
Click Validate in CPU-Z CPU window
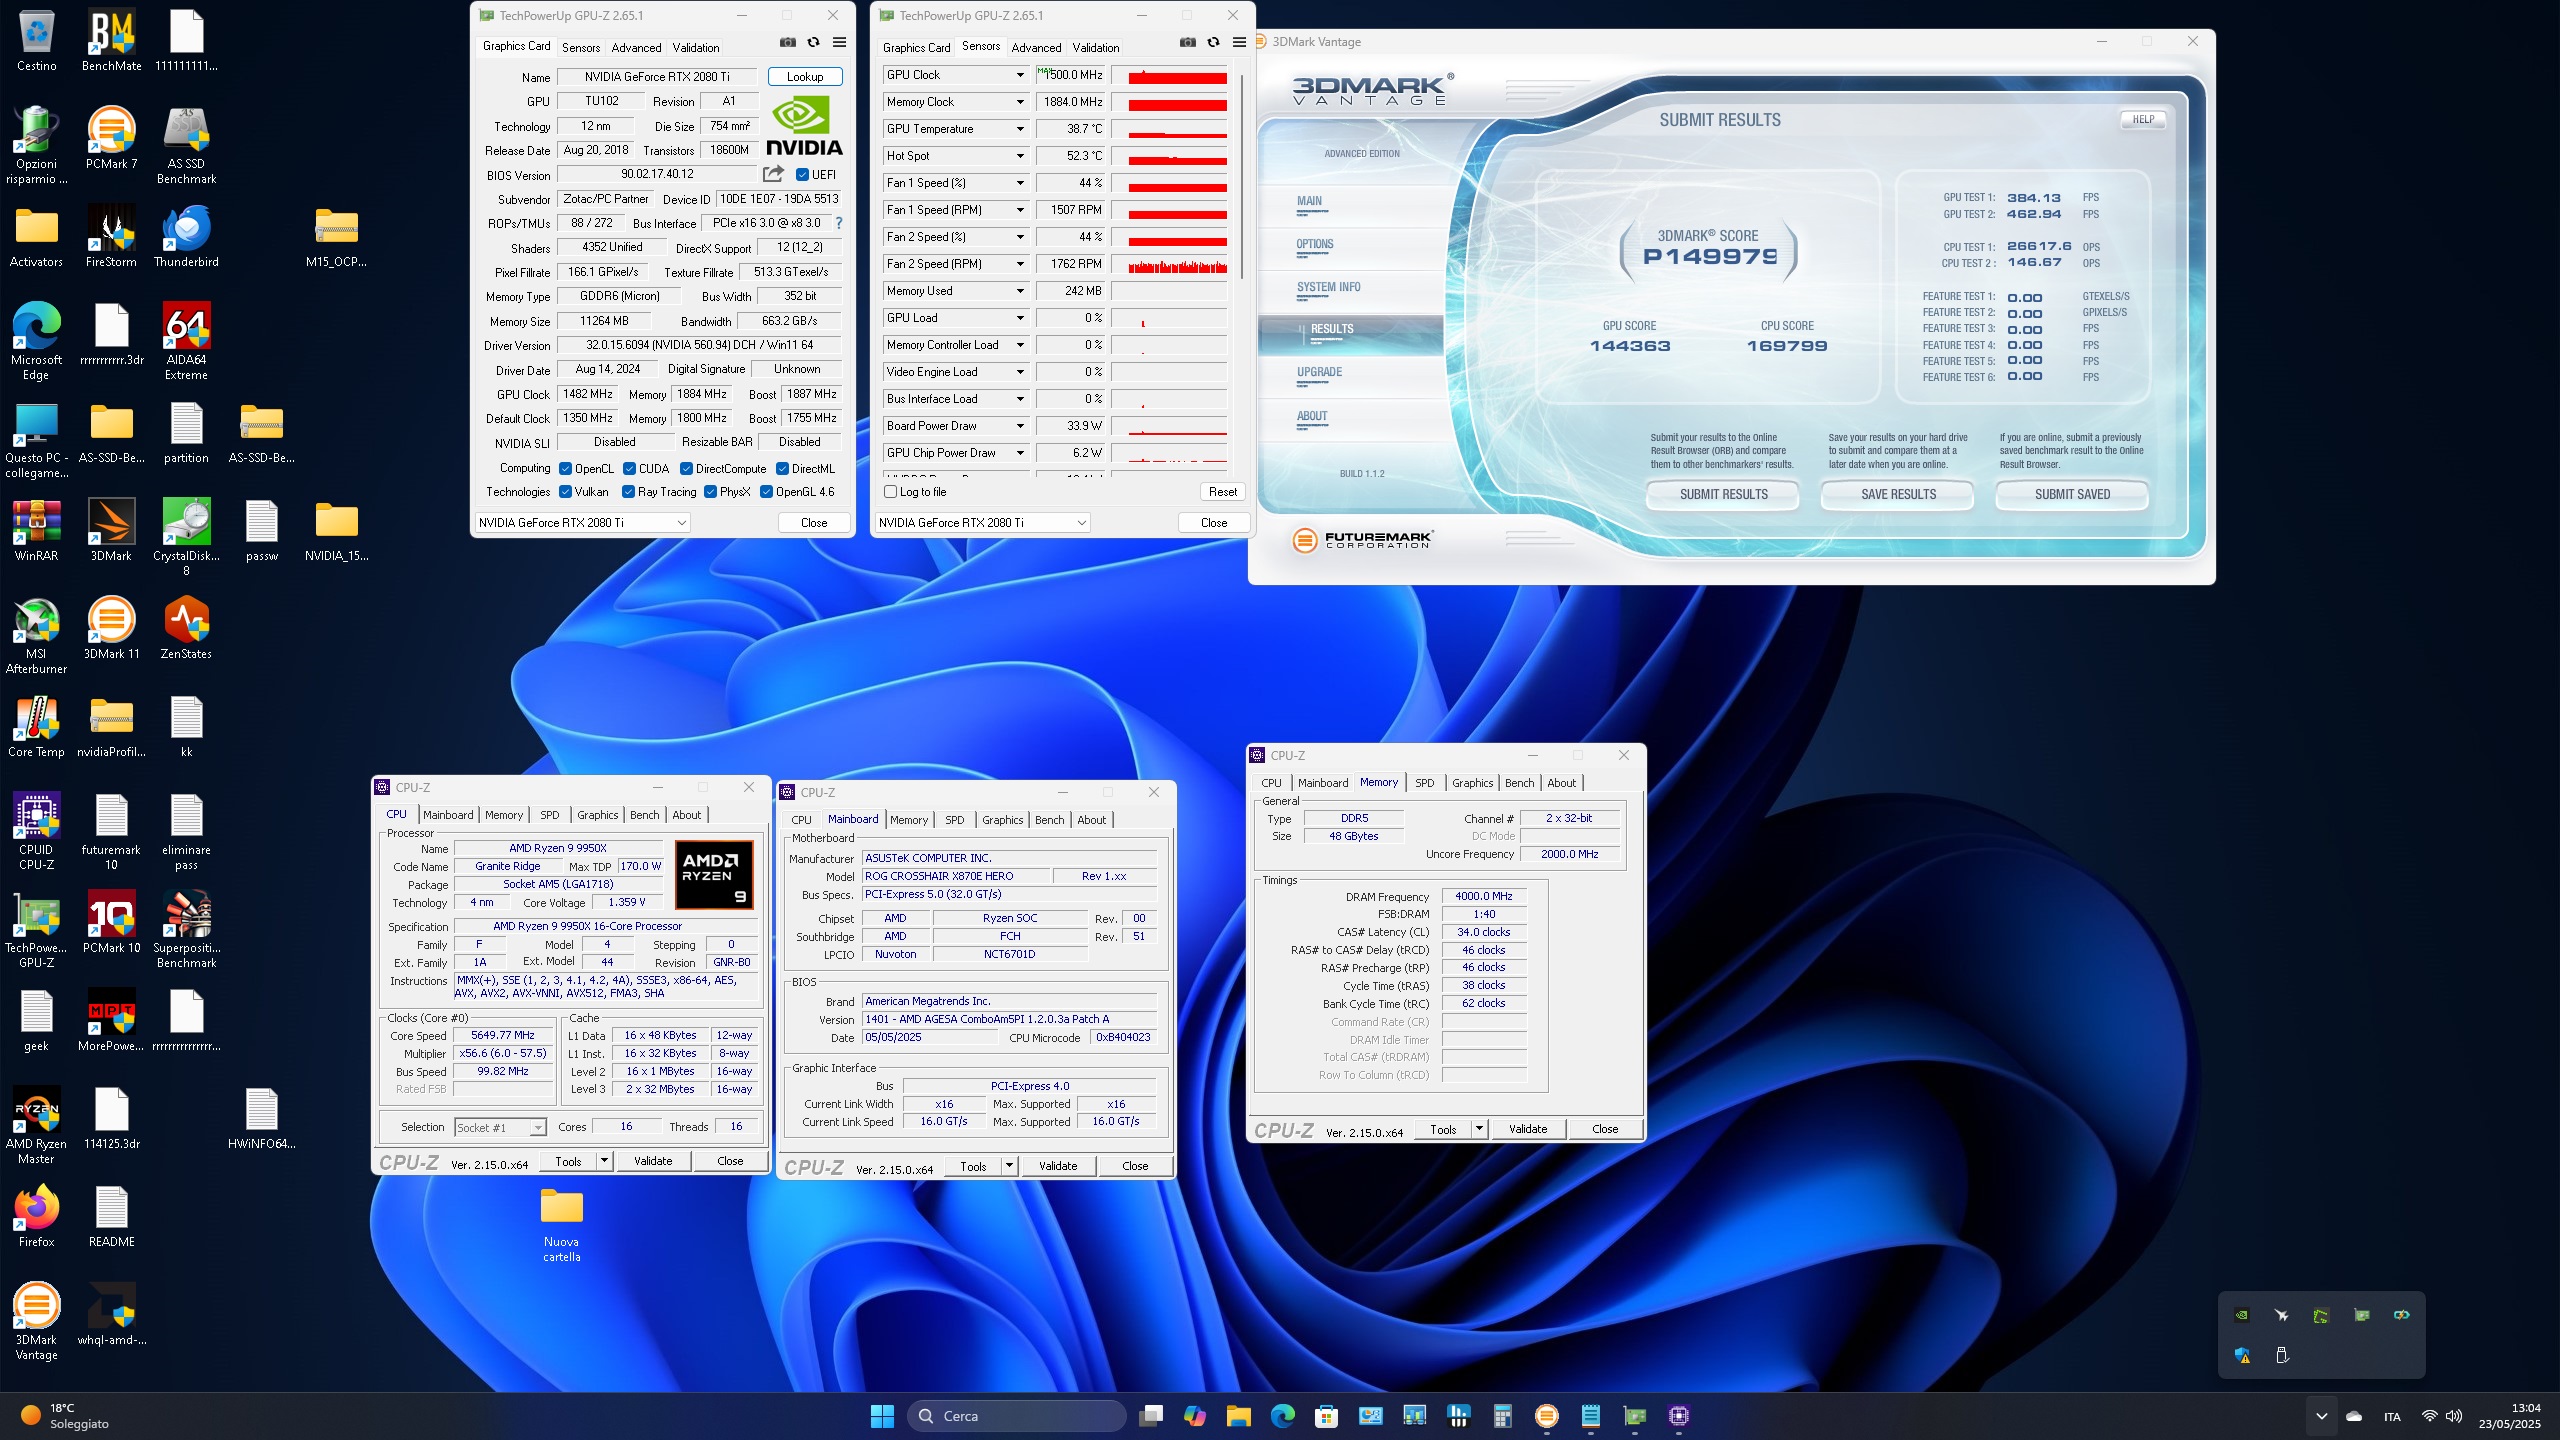[653, 1161]
